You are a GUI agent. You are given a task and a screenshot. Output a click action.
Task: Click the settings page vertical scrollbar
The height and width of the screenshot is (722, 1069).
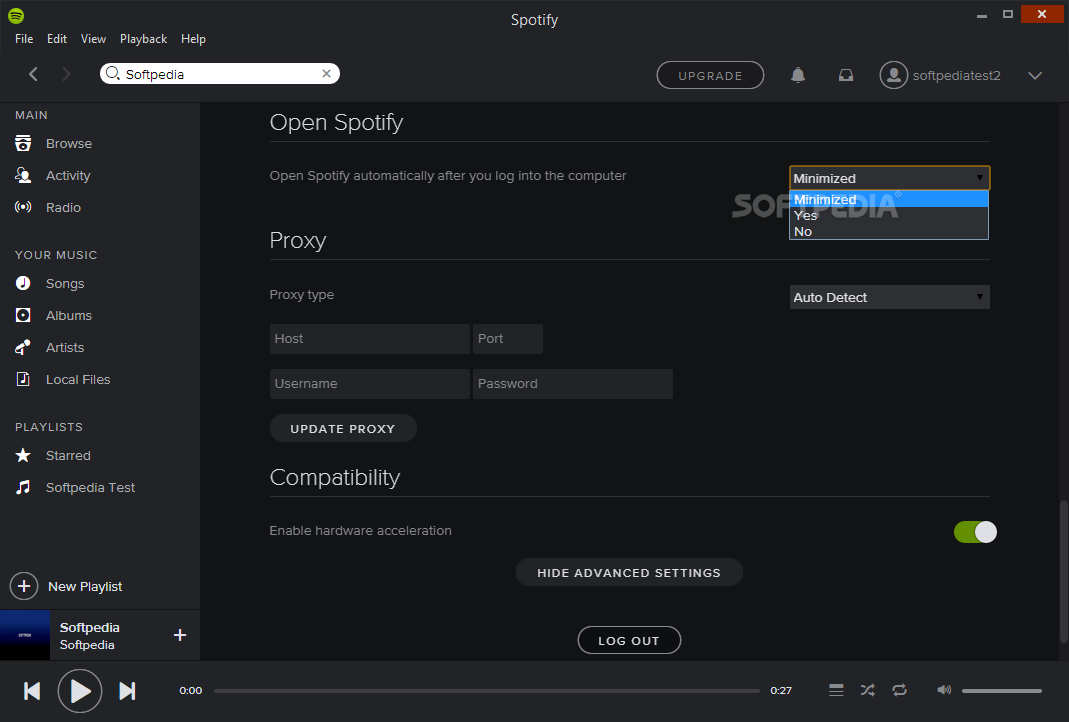pos(1062,571)
